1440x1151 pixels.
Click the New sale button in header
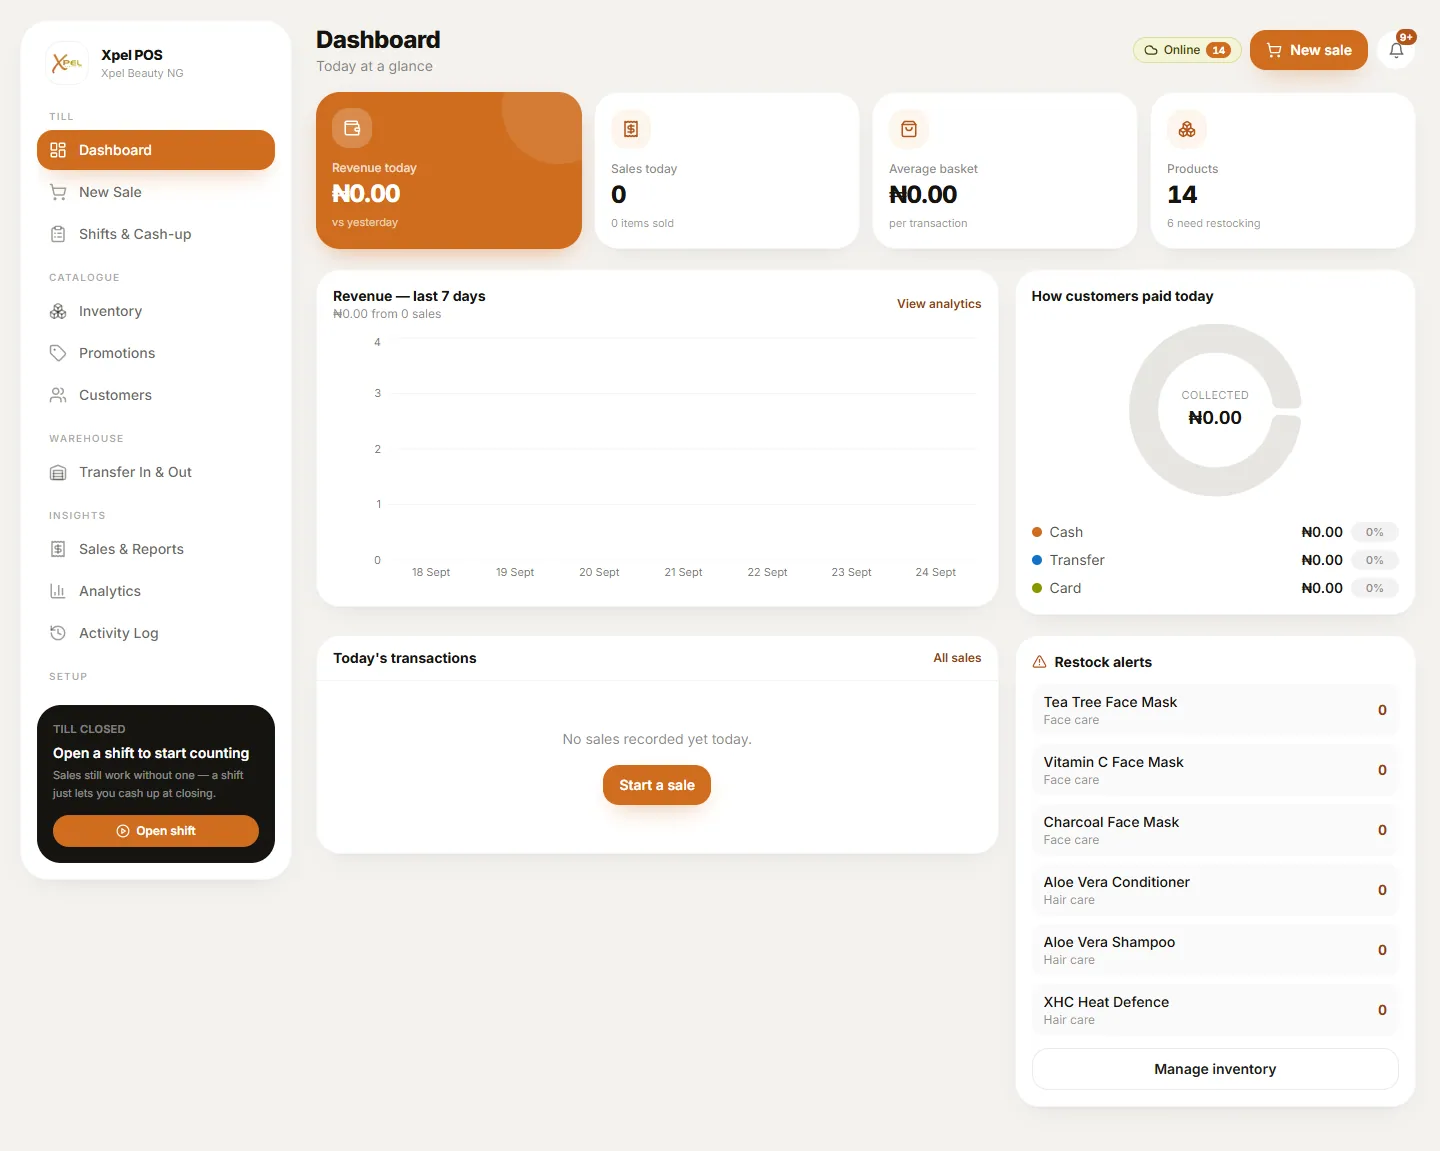(x=1308, y=50)
